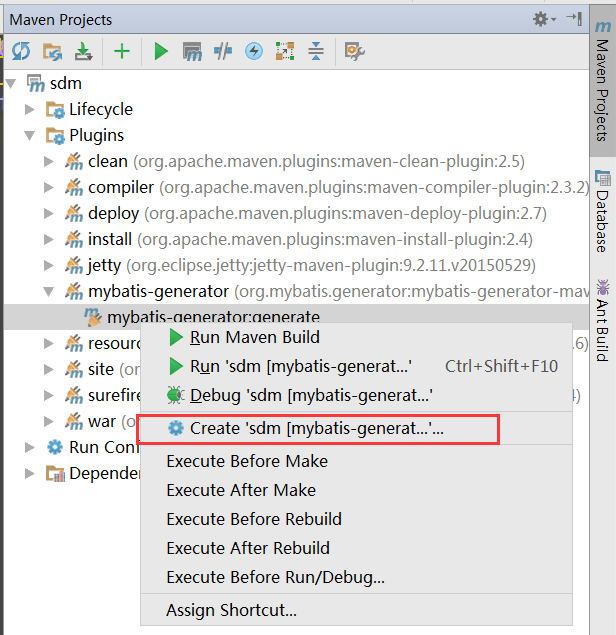Click Run Configurations gear icon
Viewport: 616px width, 635px height.
click(x=55, y=447)
